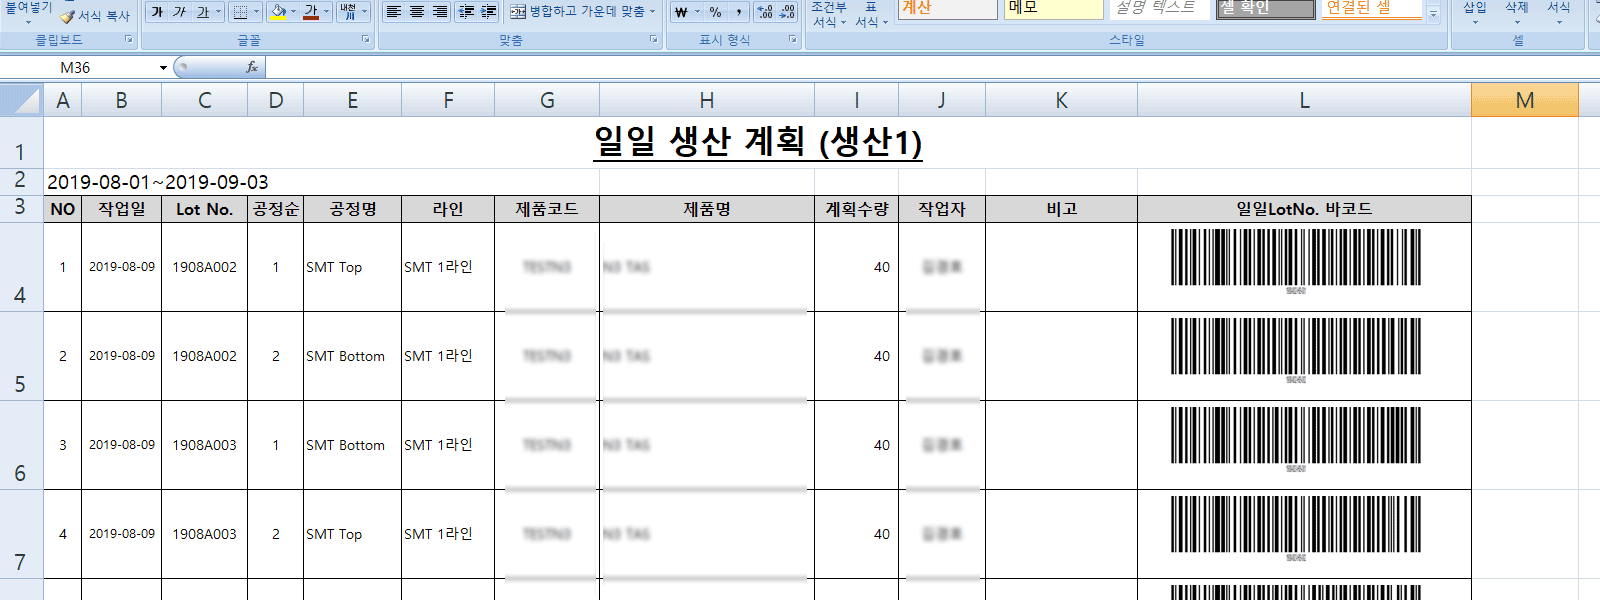Click the Select All corner of the sheet
This screenshot has width=1600, height=600.
(x=21, y=100)
